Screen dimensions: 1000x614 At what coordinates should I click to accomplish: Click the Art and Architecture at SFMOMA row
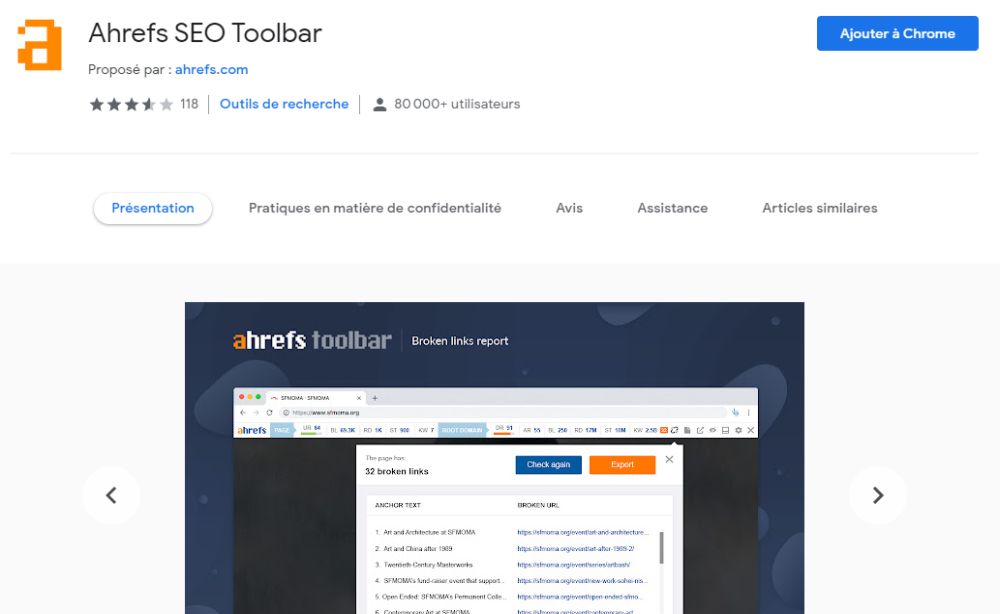point(512,532)
